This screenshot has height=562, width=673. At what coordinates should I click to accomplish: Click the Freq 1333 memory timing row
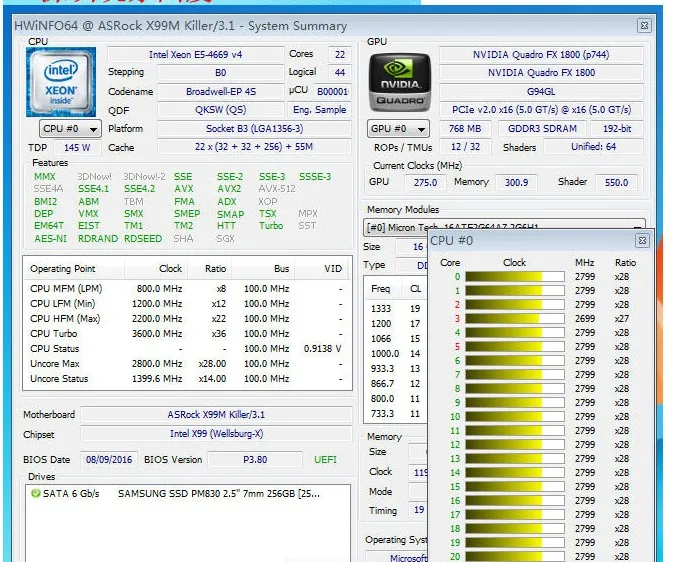click(x=396, y=309)
